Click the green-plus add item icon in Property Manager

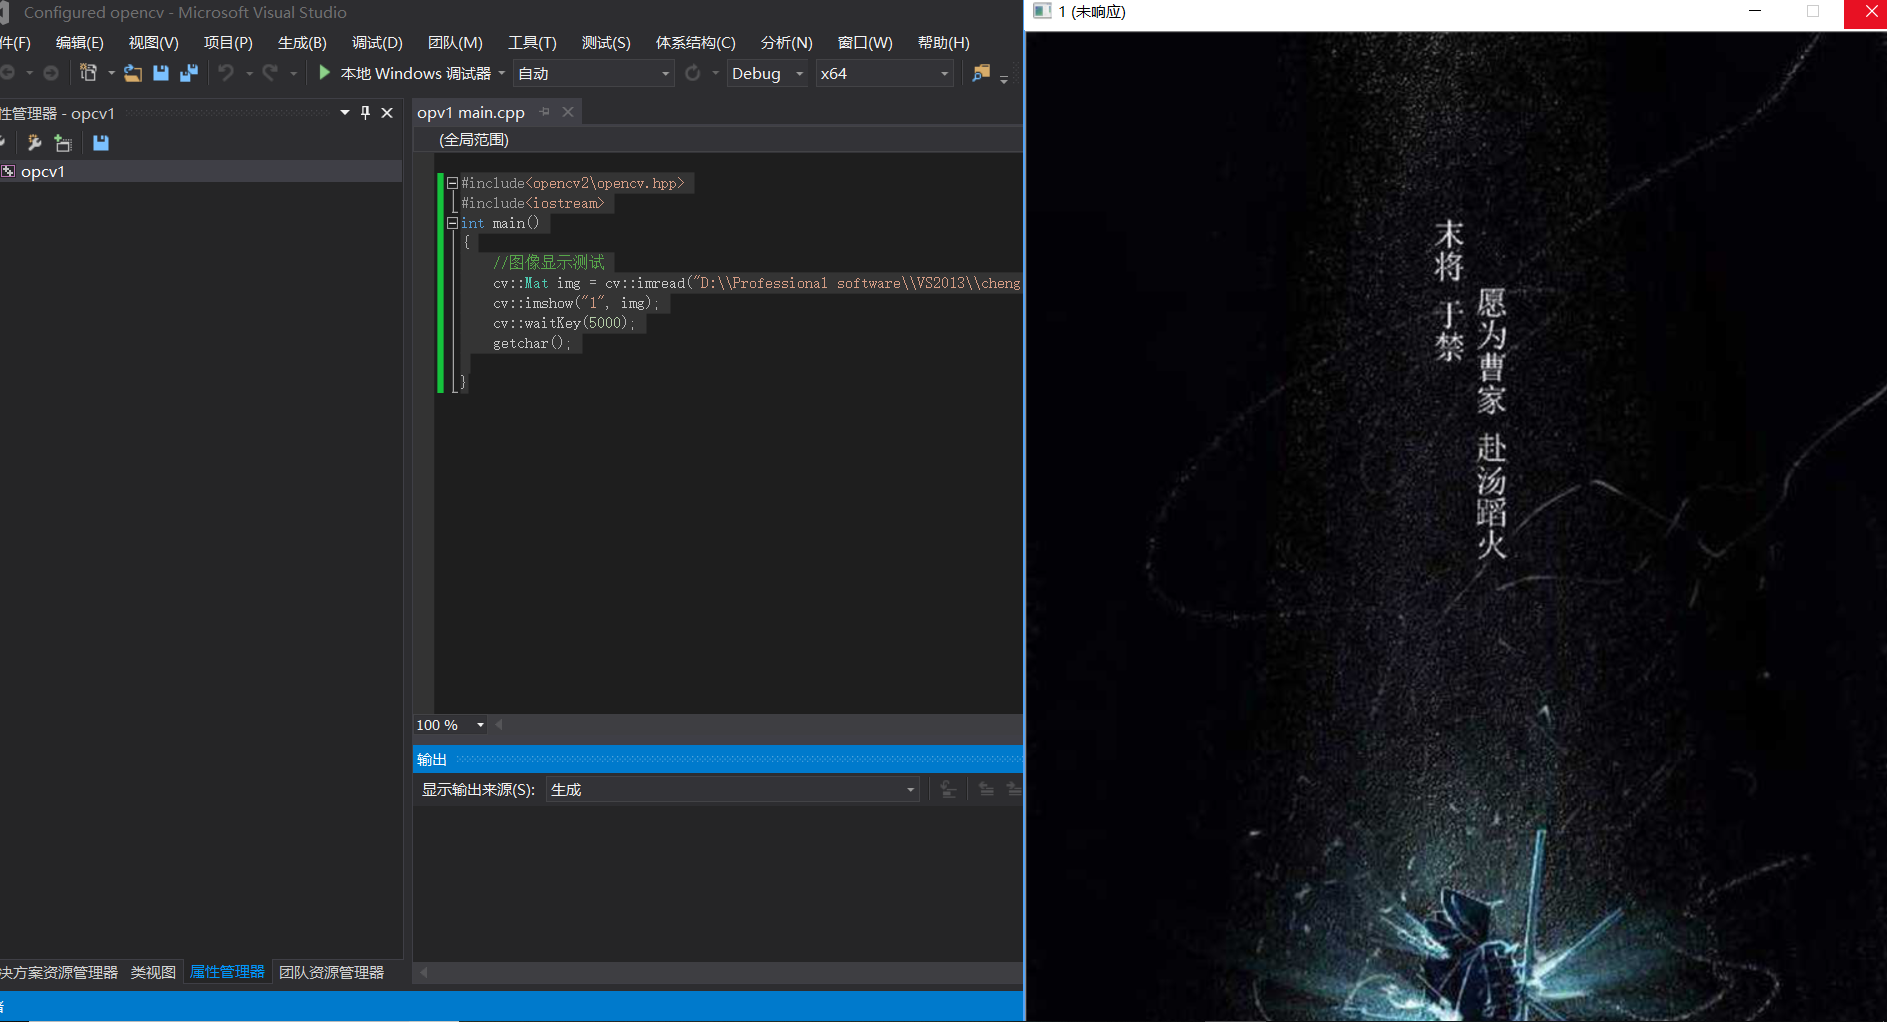click(63, 142)
